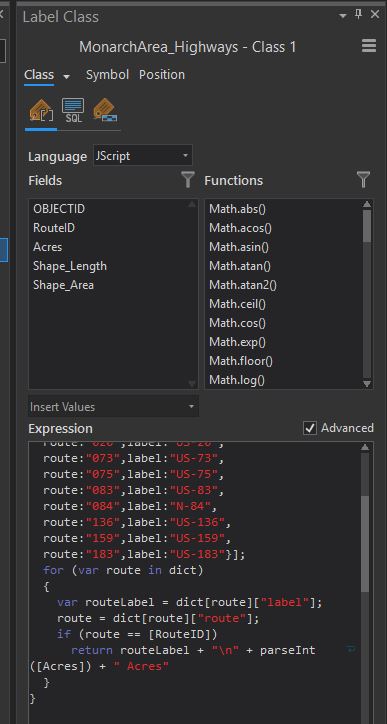Open the Insert Values dropdown
The height and width of the screenshot is (724, 387).
[113, 407]
